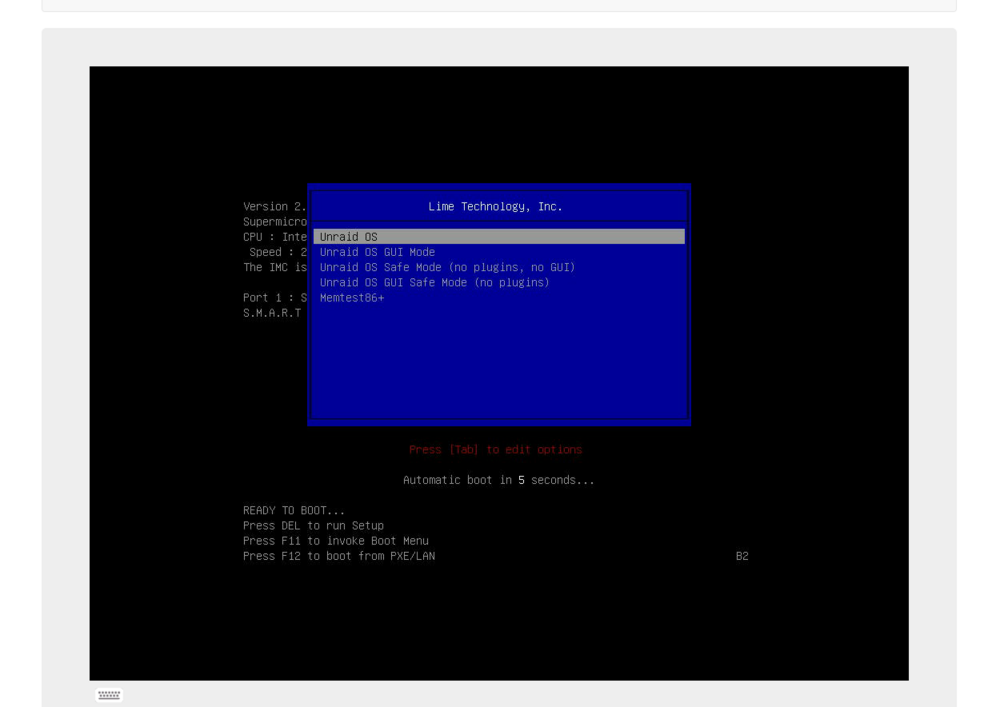
Task: Click the red Press [Tab] to edit options text
Action: click(x=496, y=449)
